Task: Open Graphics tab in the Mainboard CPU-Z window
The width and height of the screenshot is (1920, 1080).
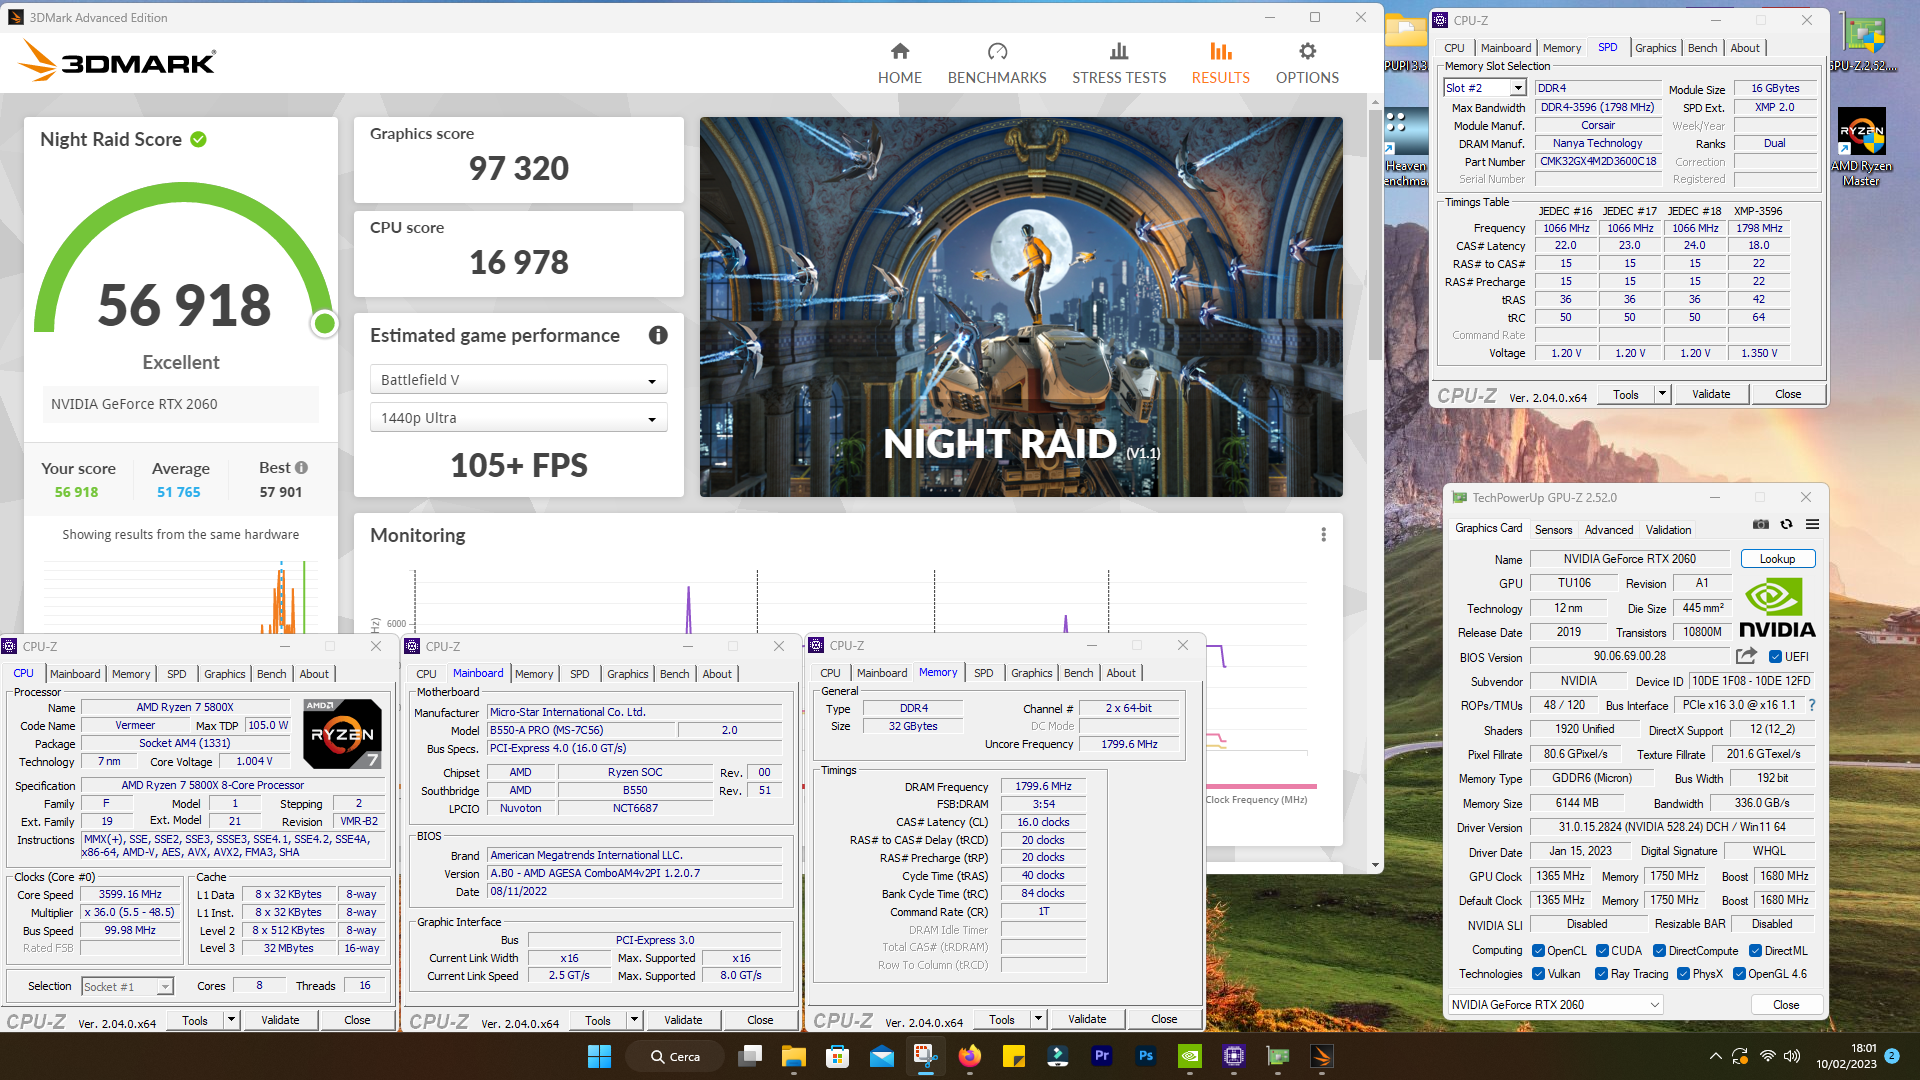Action: click(x=627, y=674)
